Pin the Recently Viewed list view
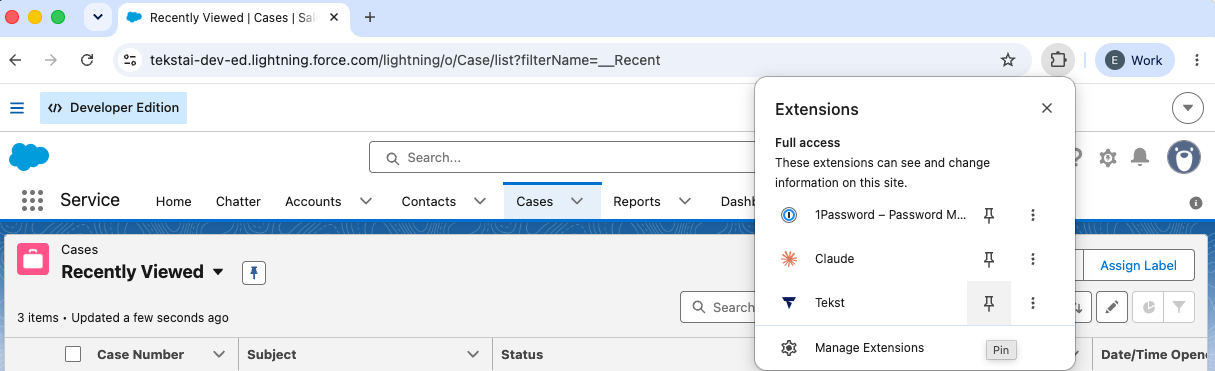This screenshot has width=1215, height=371. pyautogui.click(x=254, y=272)
